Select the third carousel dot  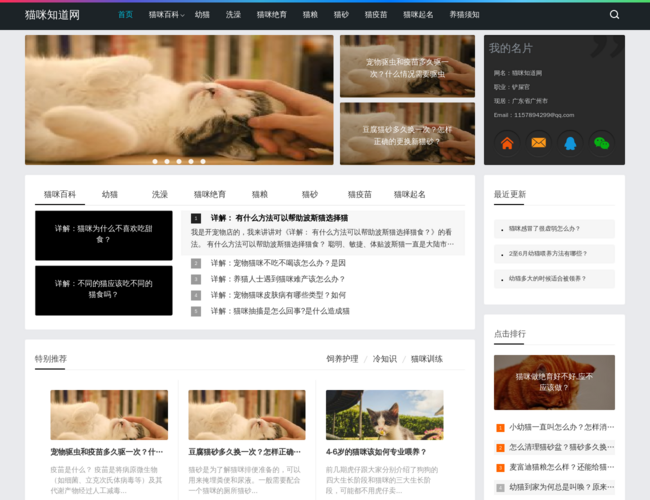pos(179,161)
